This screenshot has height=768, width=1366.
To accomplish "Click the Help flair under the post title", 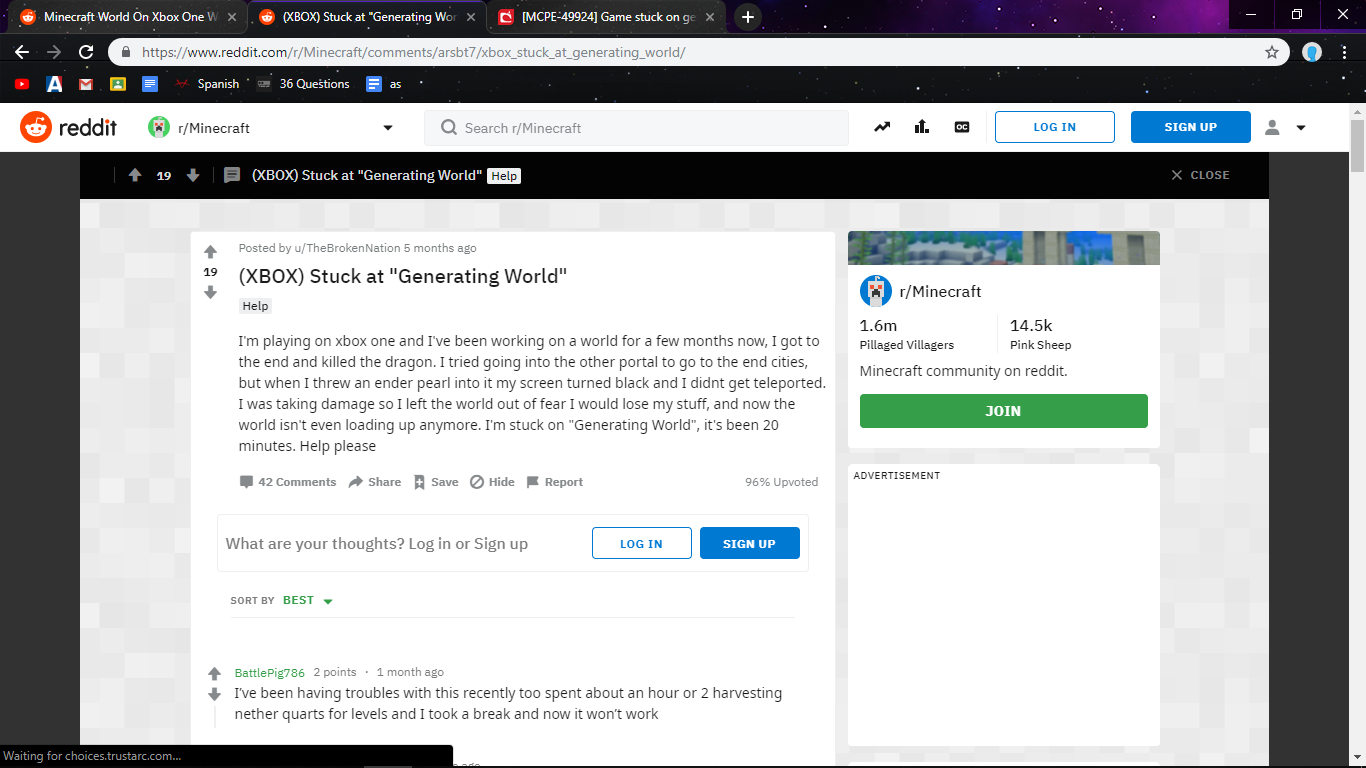I will (x=256, y=306).
